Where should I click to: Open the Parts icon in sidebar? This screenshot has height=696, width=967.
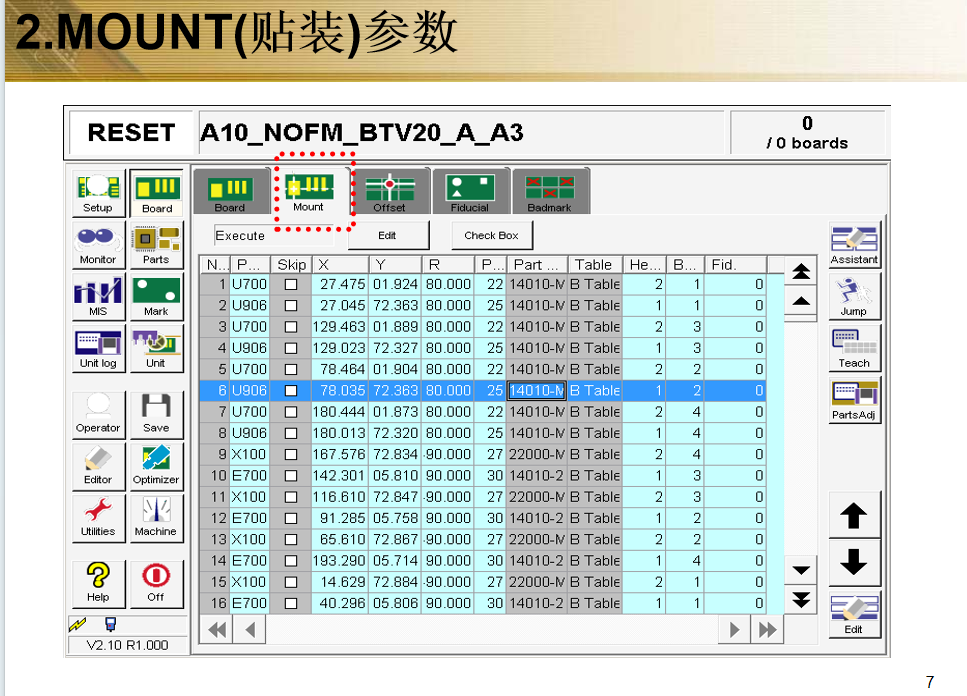[156, 245]
